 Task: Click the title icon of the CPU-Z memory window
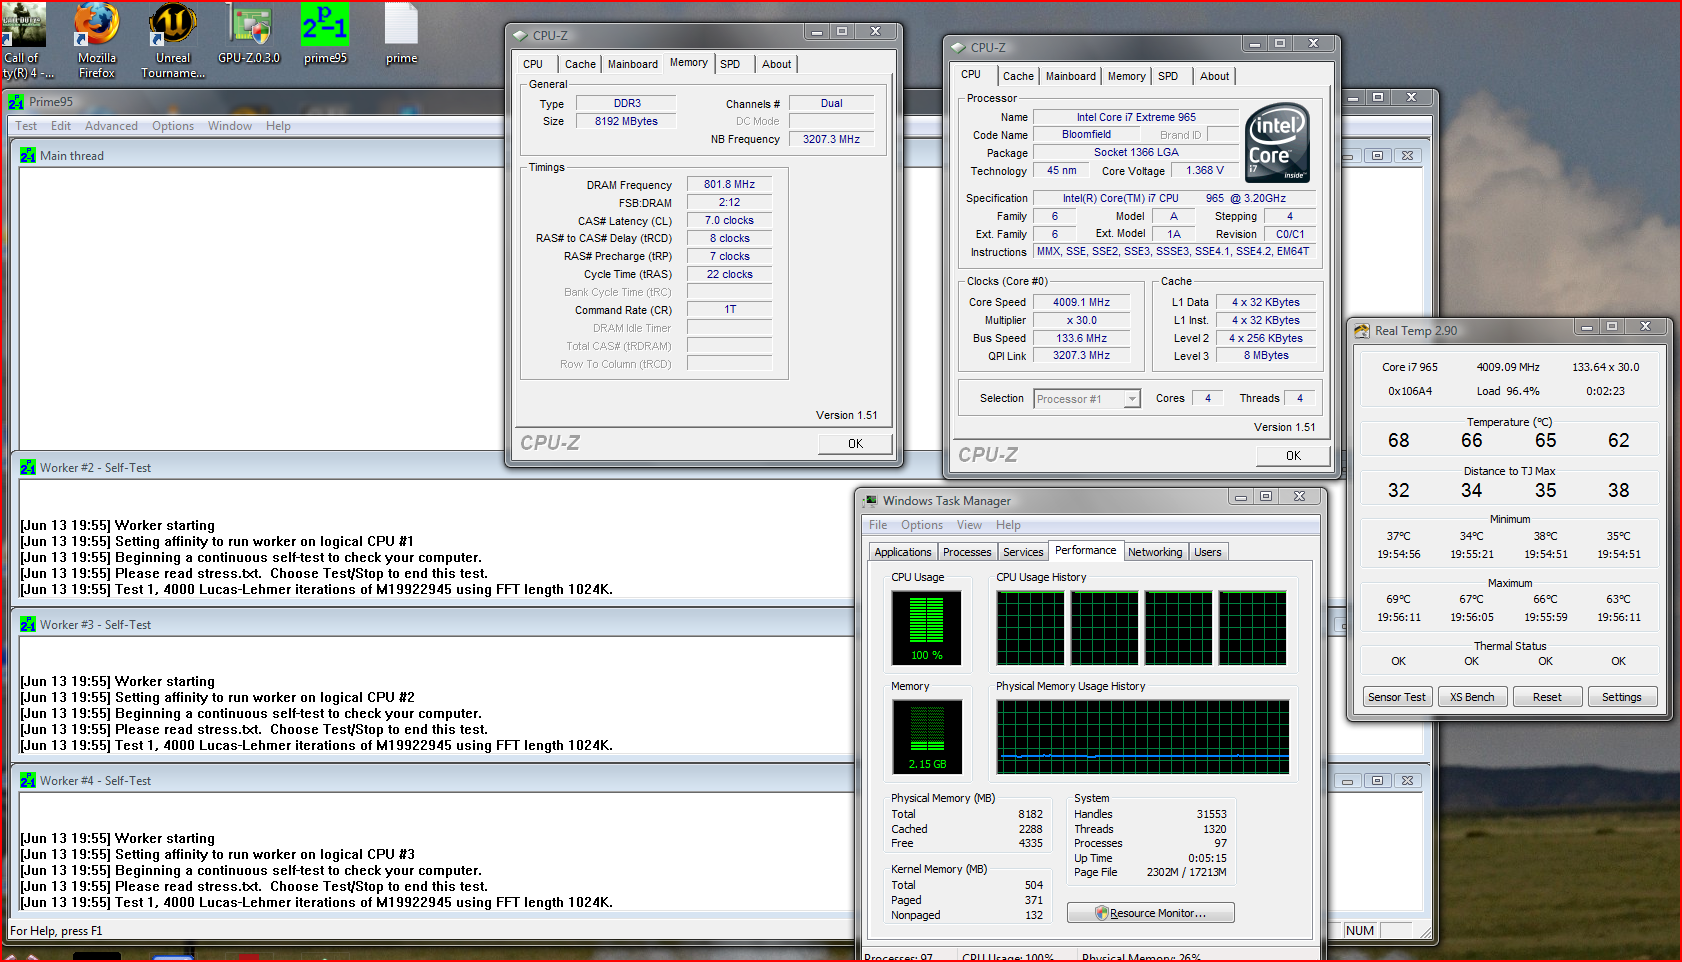[520, 35]
